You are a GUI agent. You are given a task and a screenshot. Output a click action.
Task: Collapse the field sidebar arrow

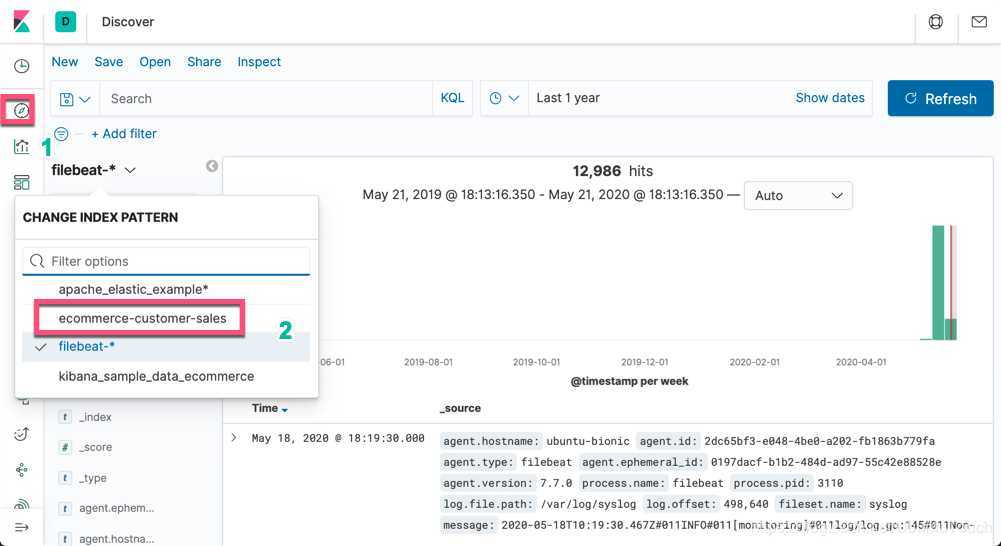point(212,166)
